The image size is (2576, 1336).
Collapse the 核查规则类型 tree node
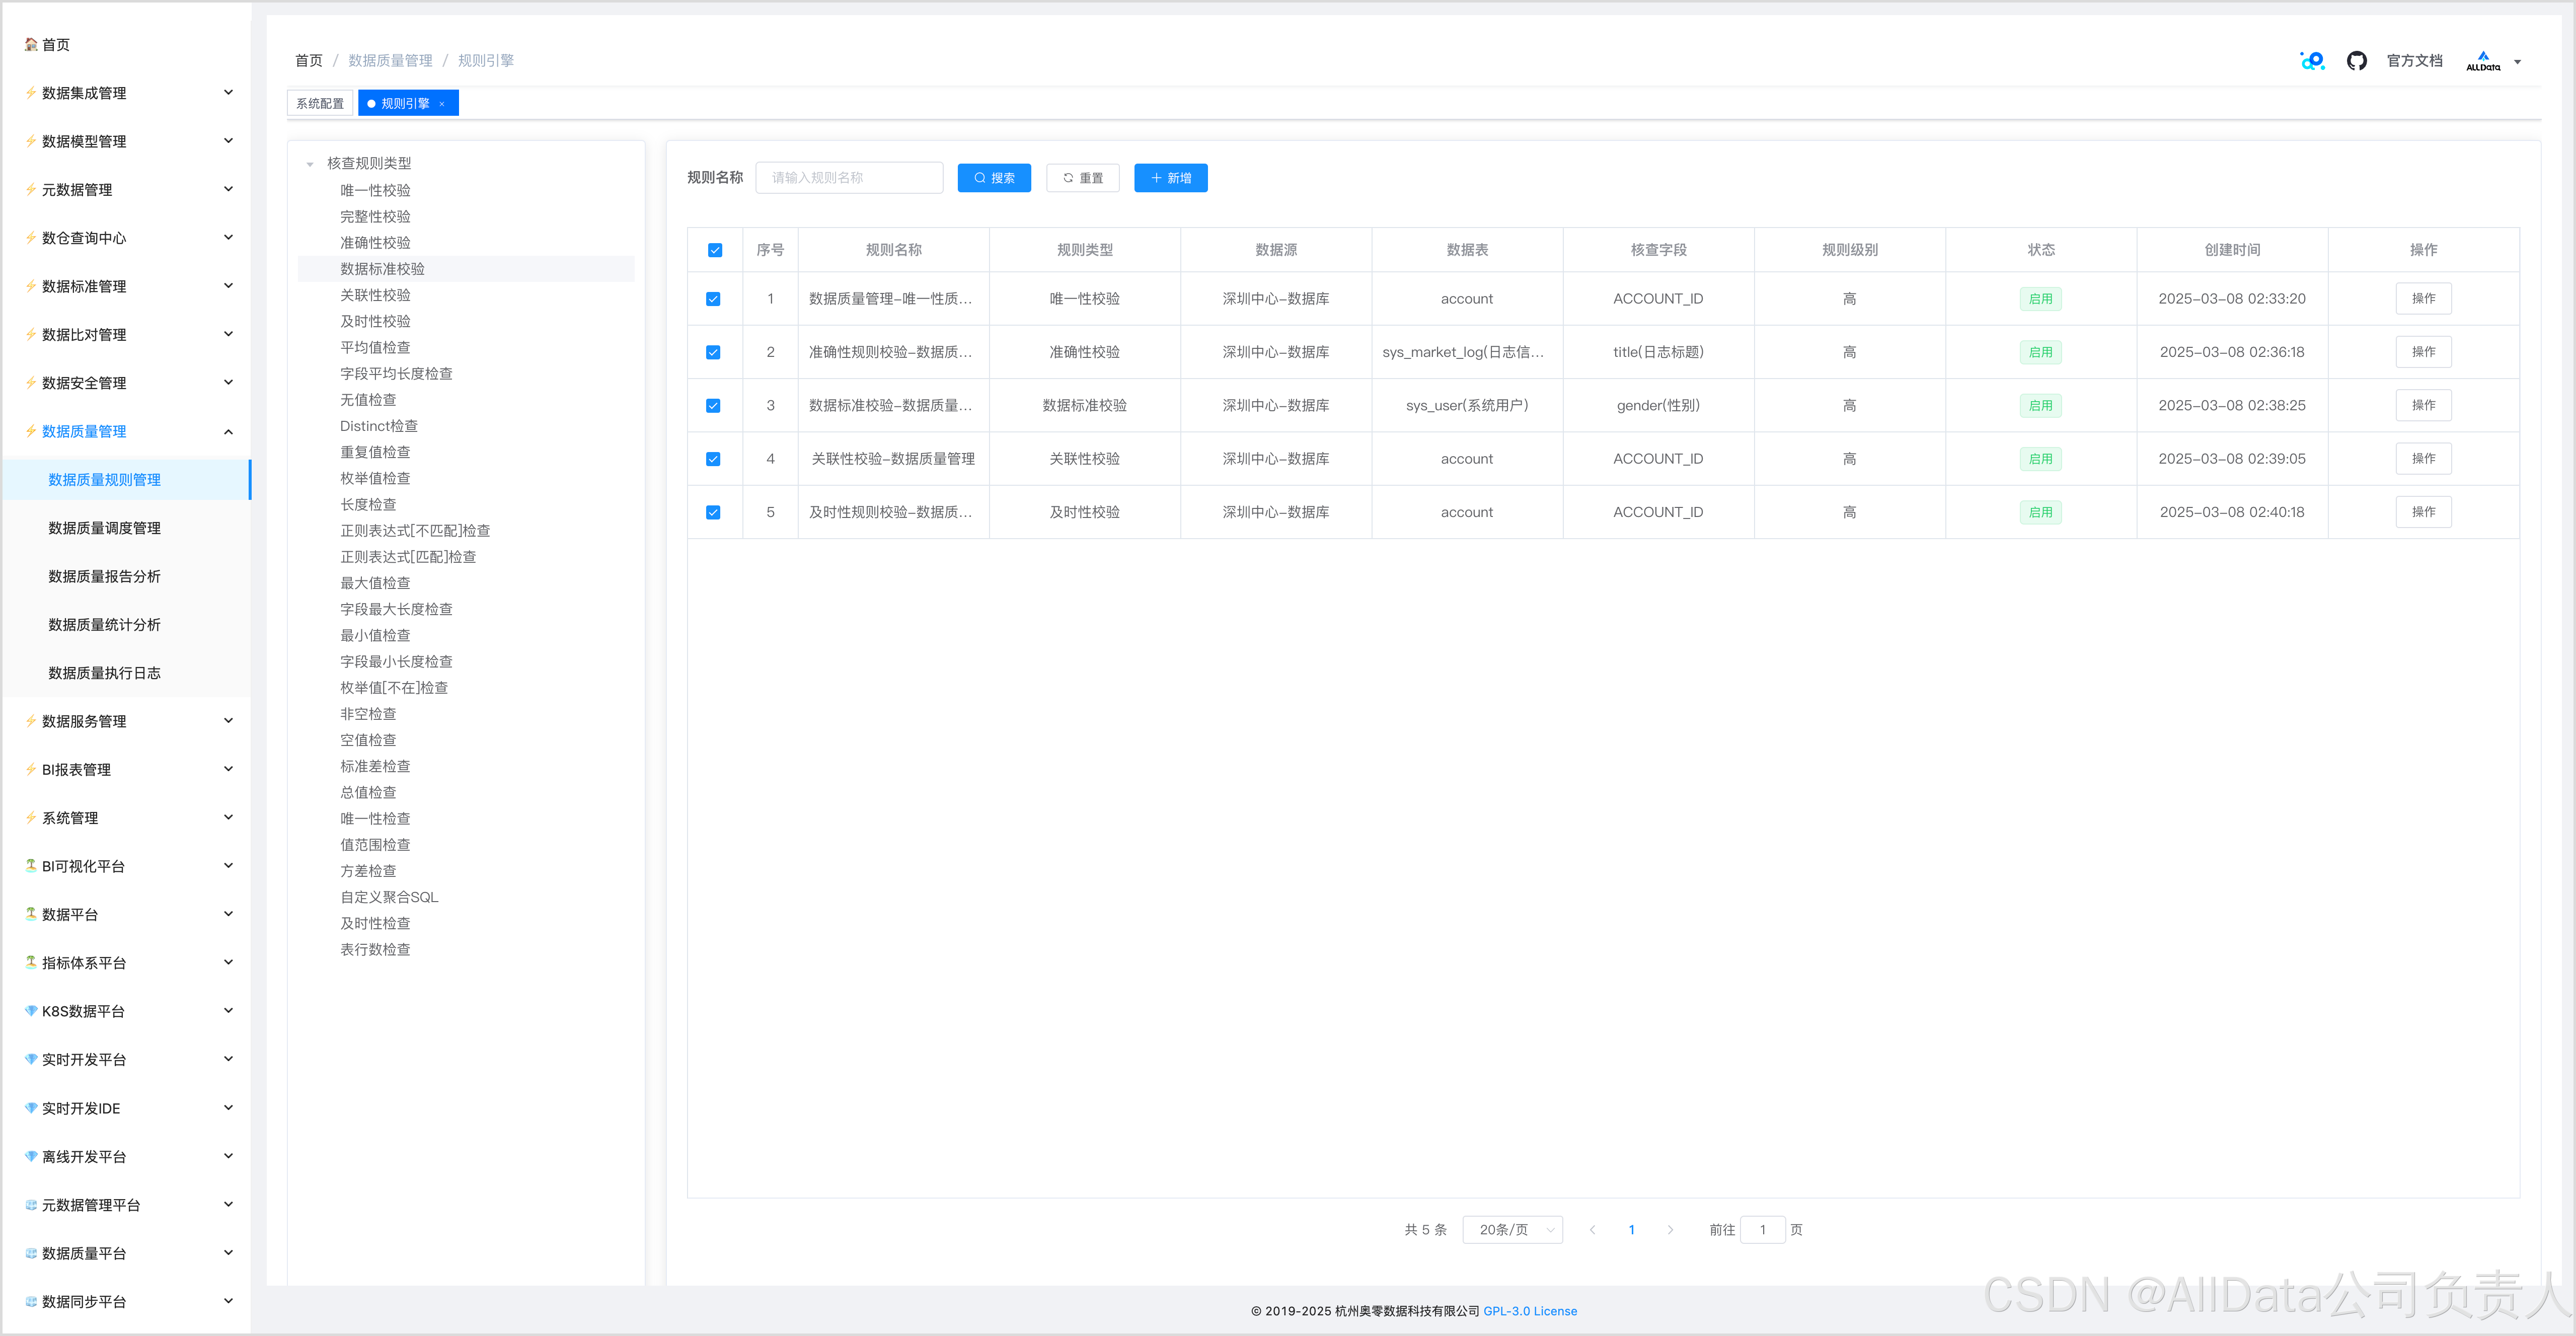310,164
